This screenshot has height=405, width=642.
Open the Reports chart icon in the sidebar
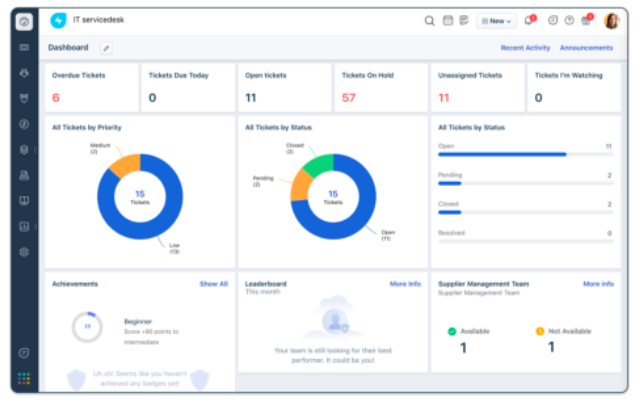(x=24, y=226)
